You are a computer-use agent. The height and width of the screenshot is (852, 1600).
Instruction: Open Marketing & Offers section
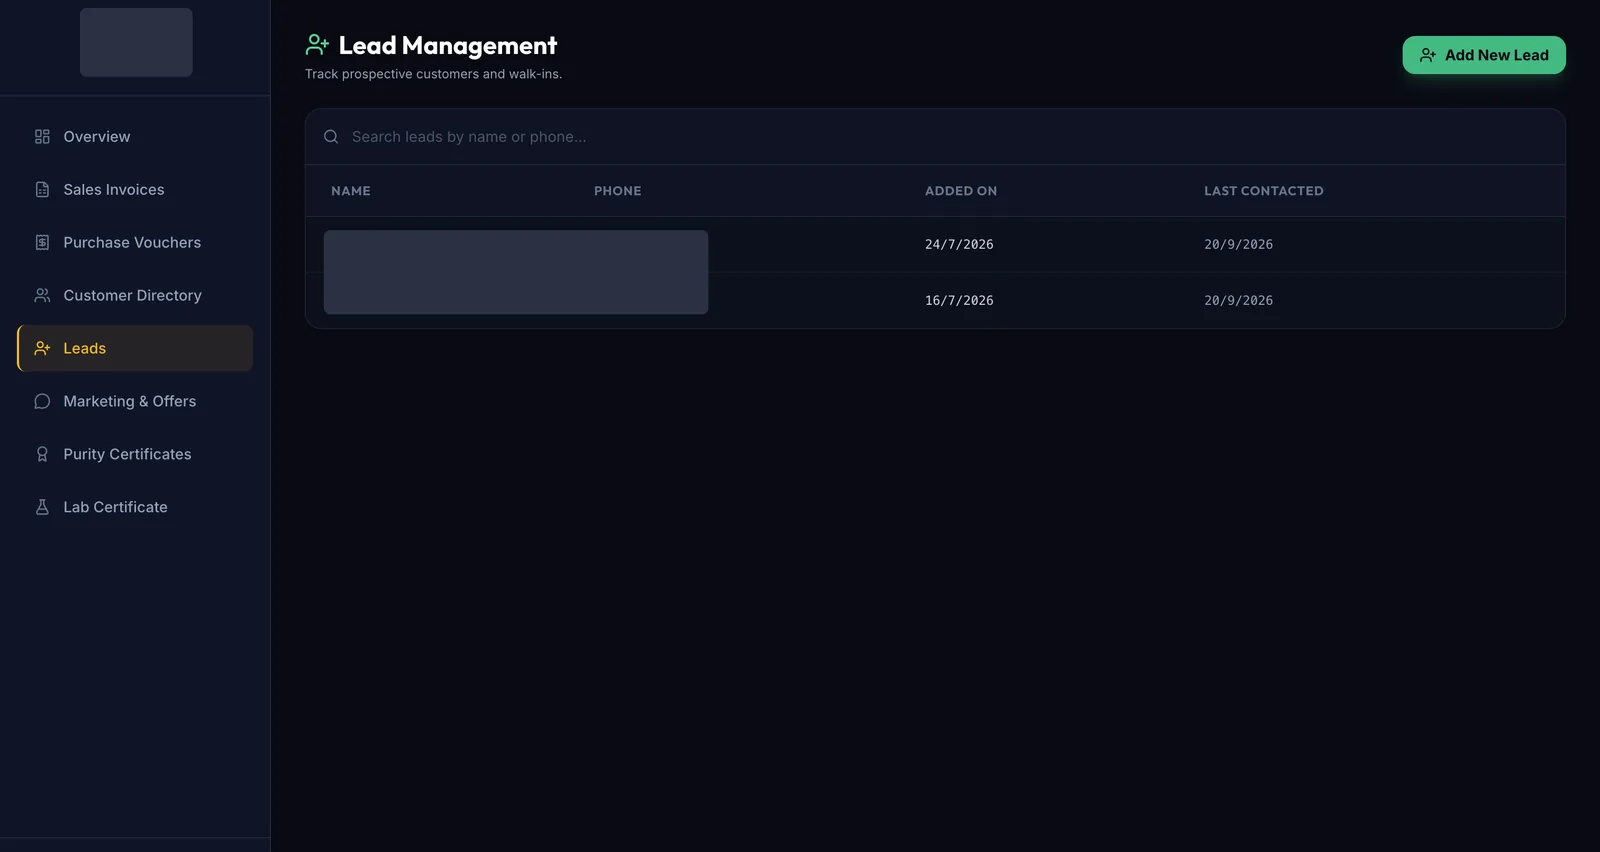[x=135, y=402]
